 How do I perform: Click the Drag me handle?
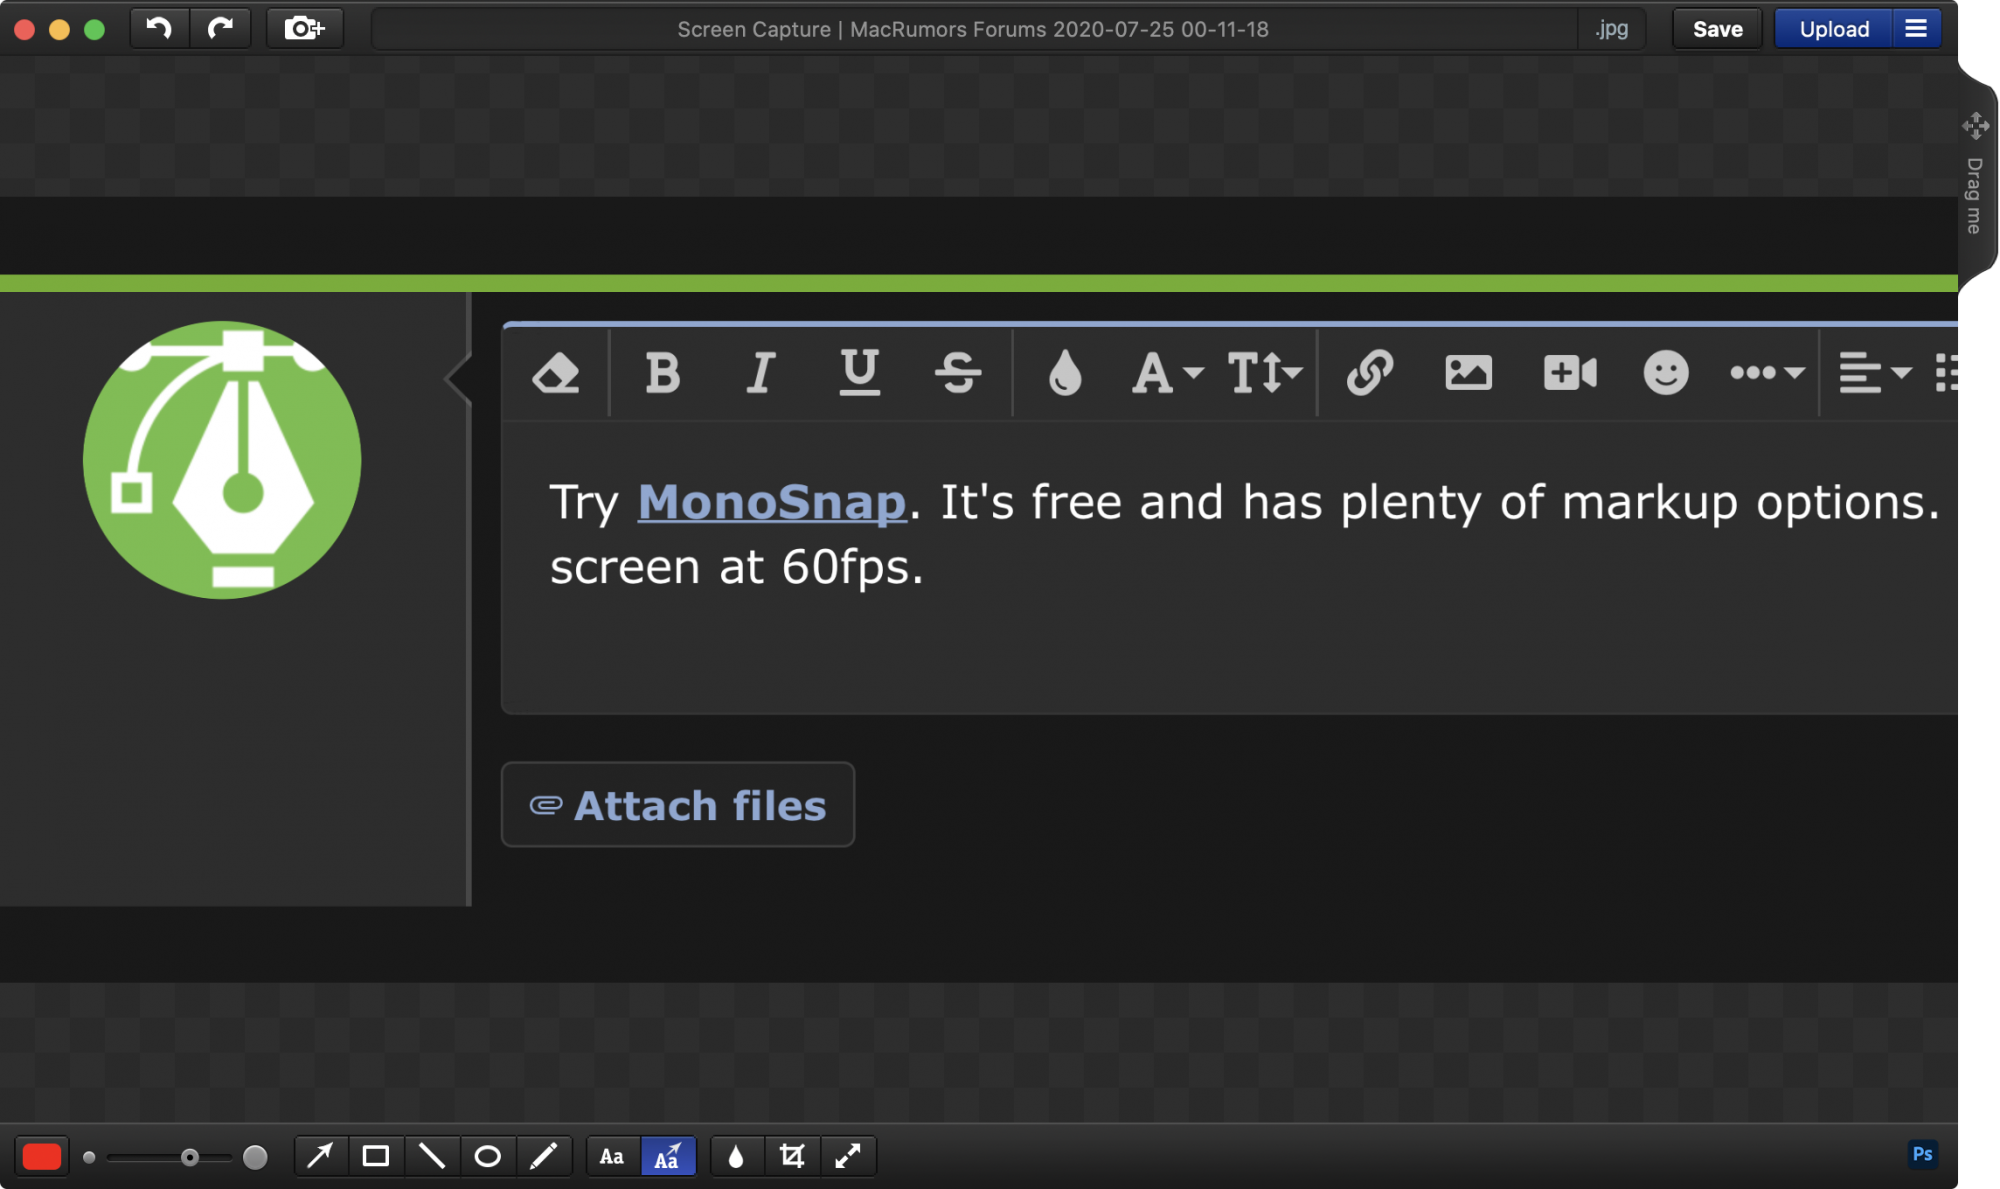1975,178
